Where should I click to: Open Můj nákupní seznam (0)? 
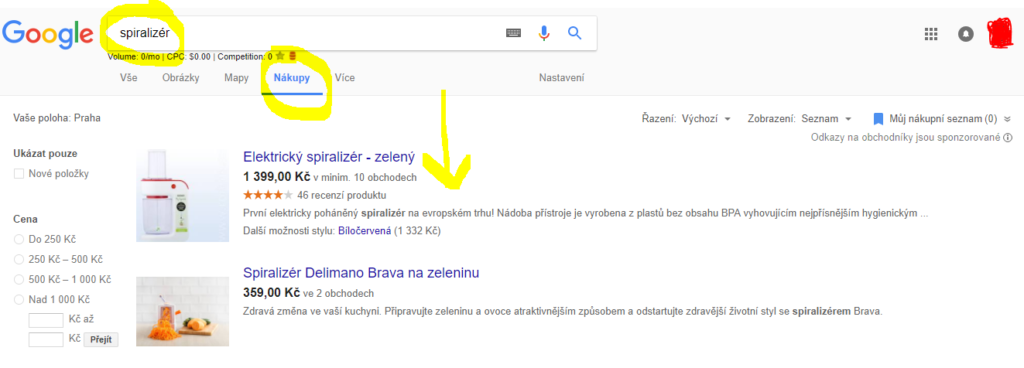942,119
